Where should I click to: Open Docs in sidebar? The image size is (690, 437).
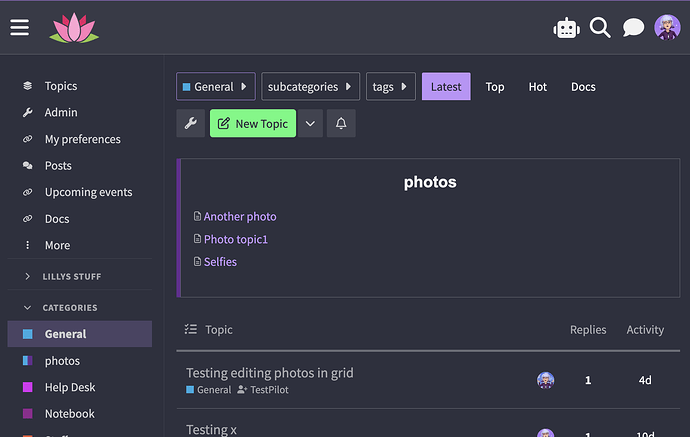click(57, 219)
